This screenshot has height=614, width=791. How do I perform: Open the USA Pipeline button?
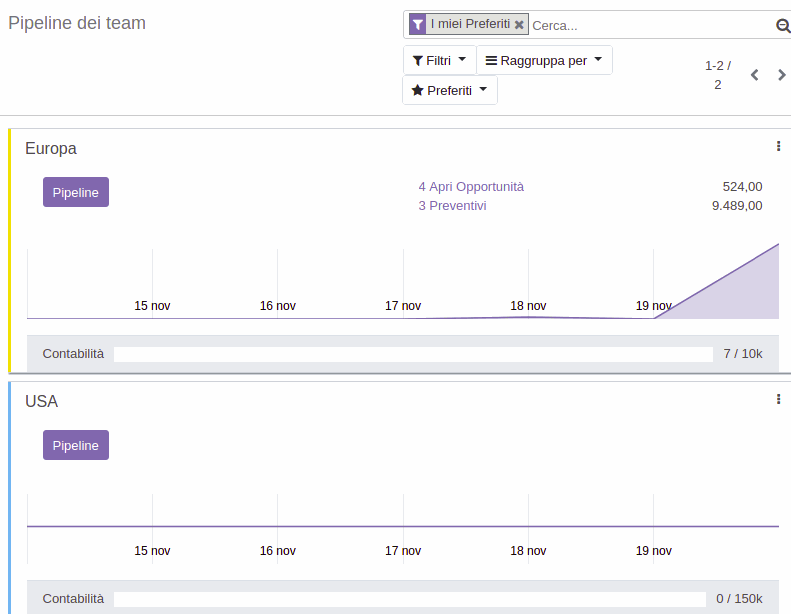click(x=76, y=445)
